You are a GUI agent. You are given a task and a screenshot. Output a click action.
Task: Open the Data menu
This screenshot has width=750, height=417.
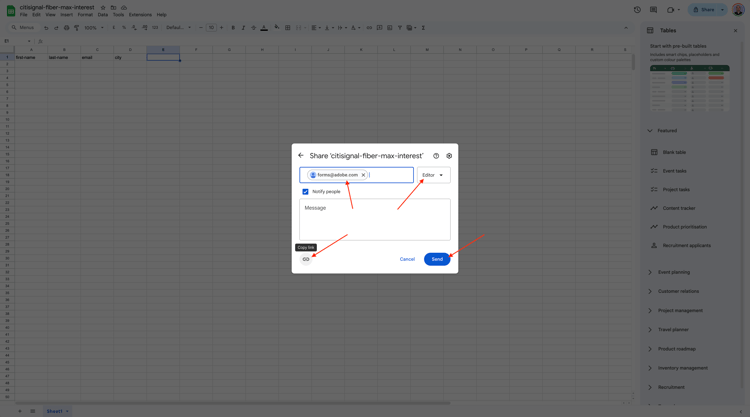[x=103, y=15]
